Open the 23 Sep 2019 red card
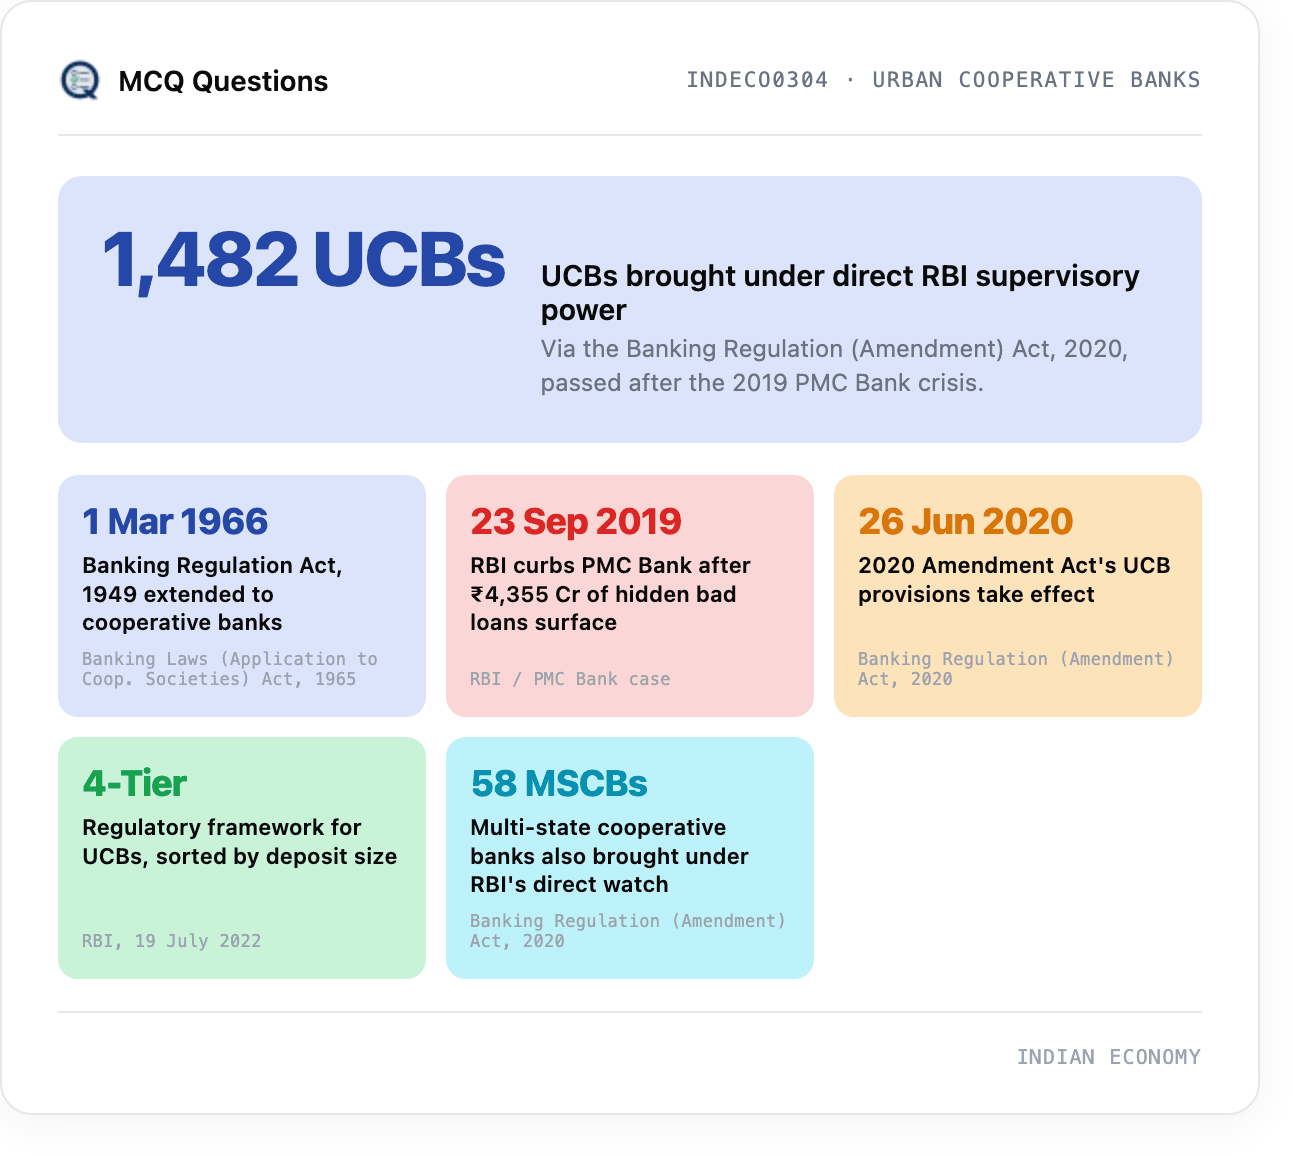The height and width of the screenshot is (1156, 1293). click(630, 596)
